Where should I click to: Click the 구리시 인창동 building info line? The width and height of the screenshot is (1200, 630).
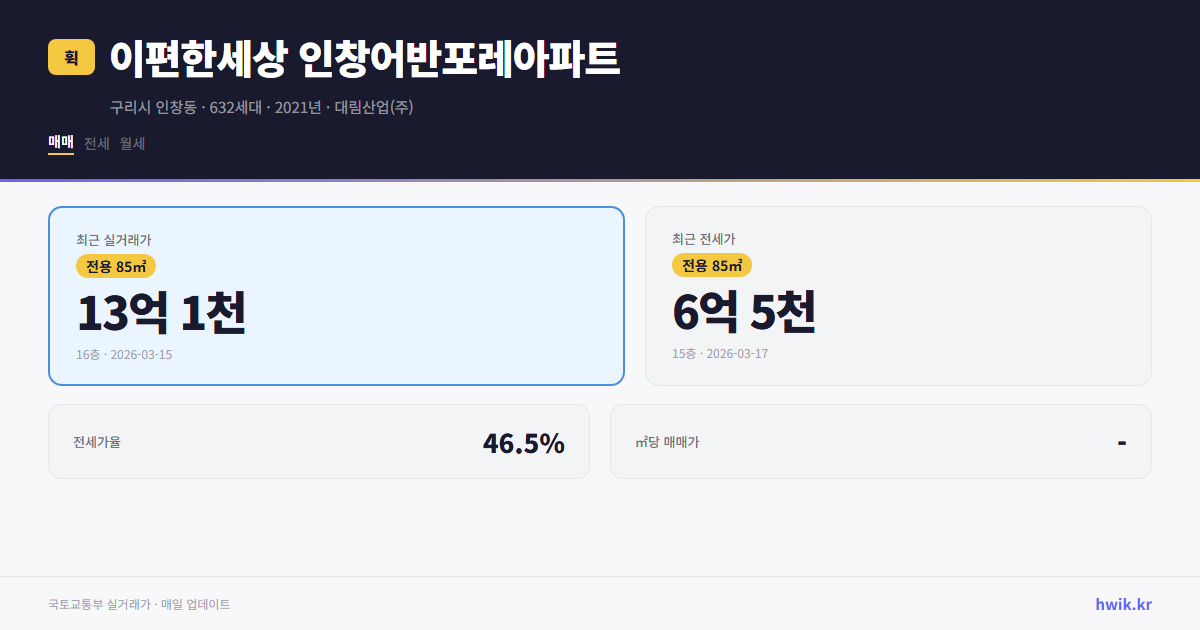262,107
